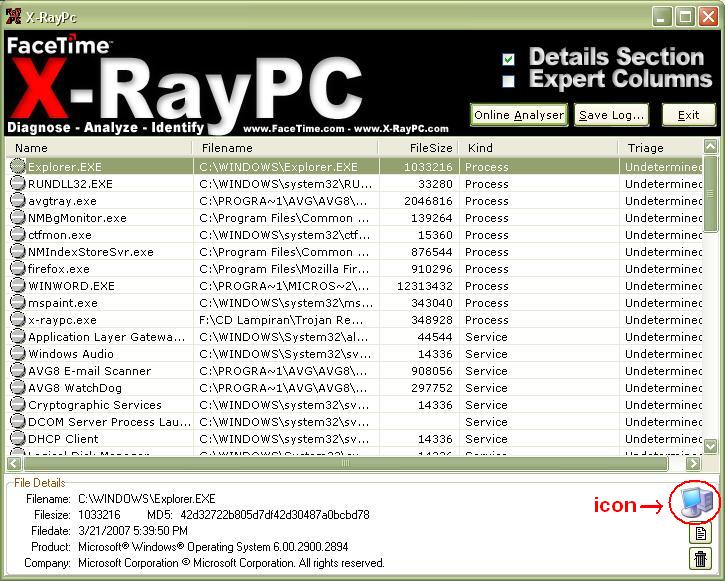Click the horizontal scrollbar thumb
The image size is (725, 581).
345,463
